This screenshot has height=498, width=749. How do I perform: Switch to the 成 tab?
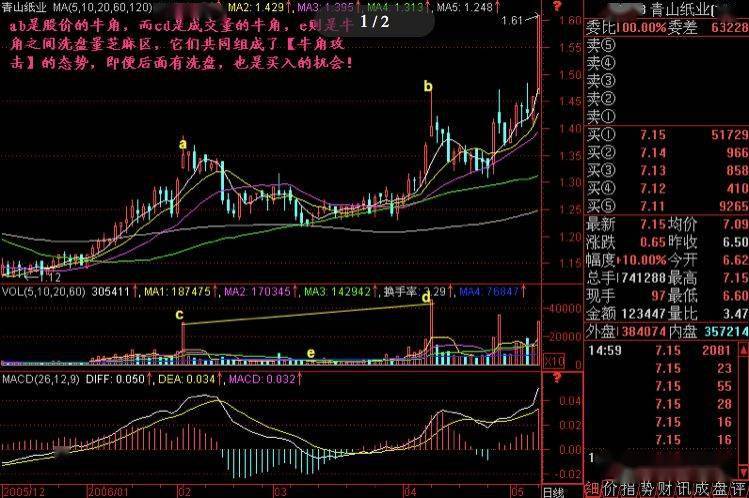[702, 488]
